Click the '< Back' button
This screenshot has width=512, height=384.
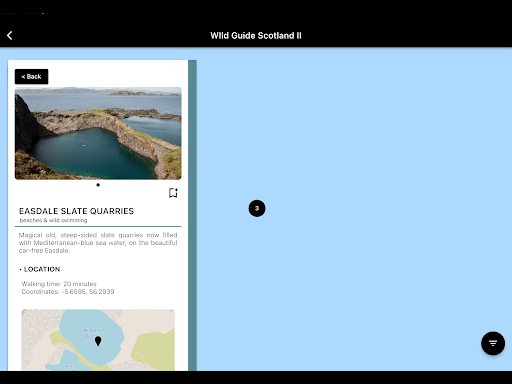coord(31,77)
